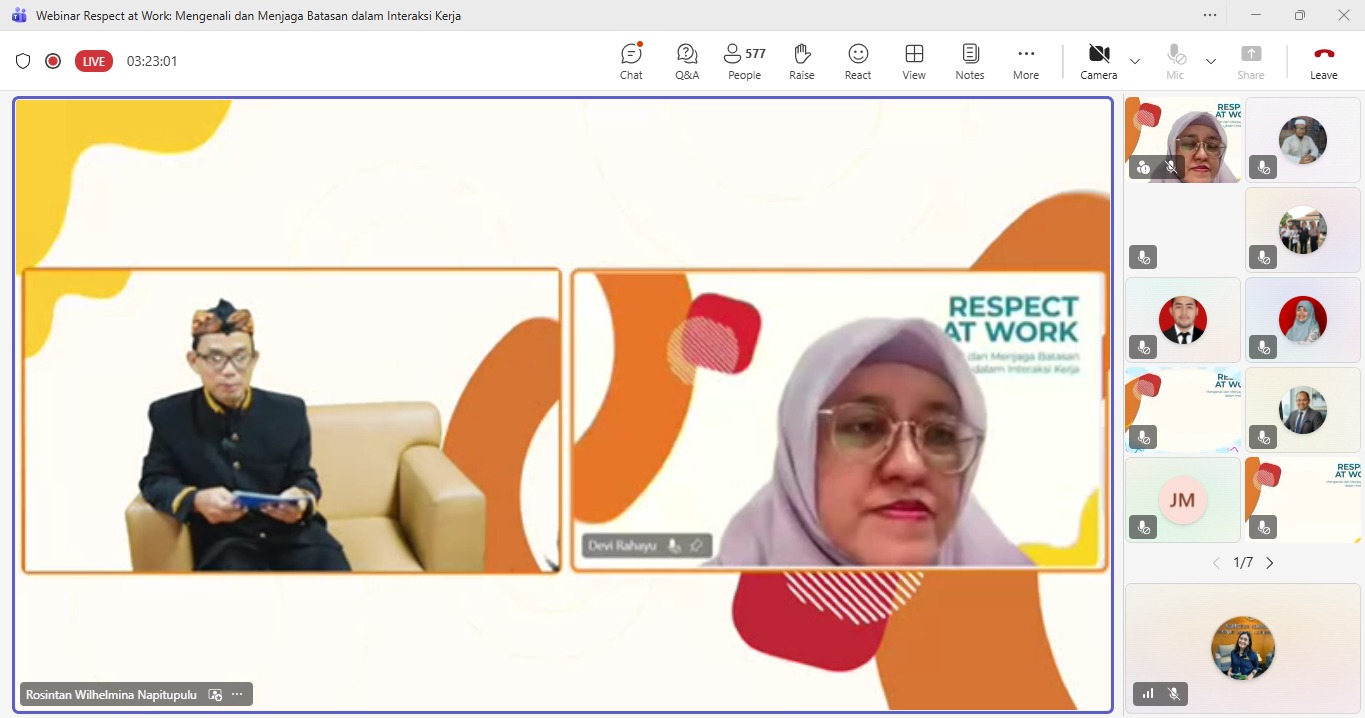This screenshot has height=718, width=1365.
Task: Select the JM participant tile
Action: point(1182,500)
